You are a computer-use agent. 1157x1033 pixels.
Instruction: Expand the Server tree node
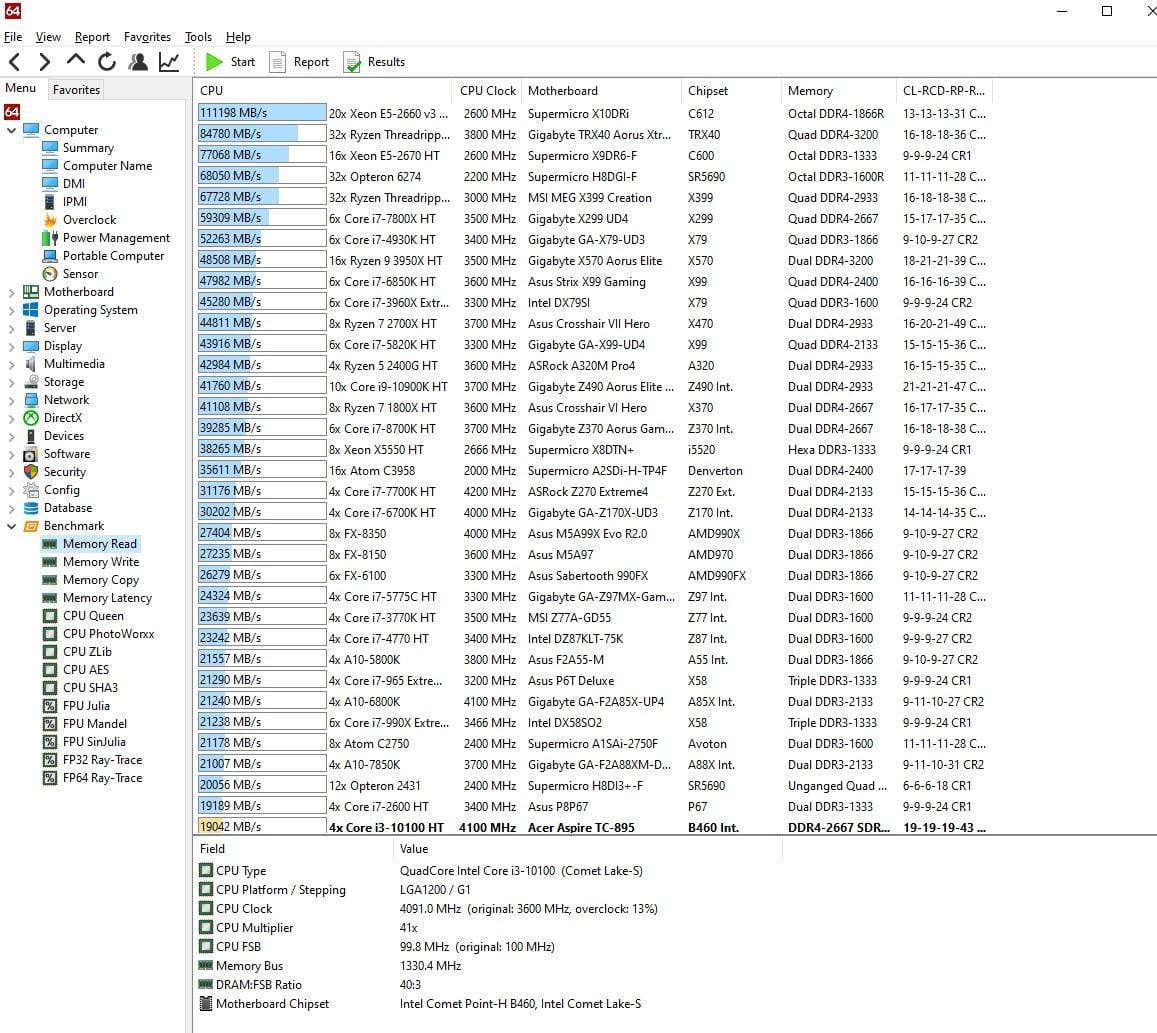[x=11, y=328]
